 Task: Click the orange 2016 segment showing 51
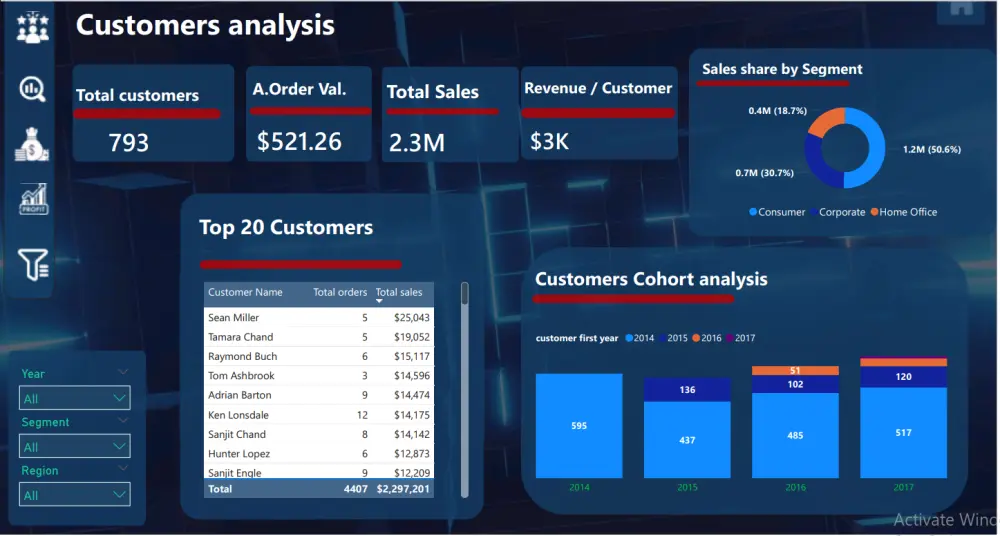click(x=795, y=371)
